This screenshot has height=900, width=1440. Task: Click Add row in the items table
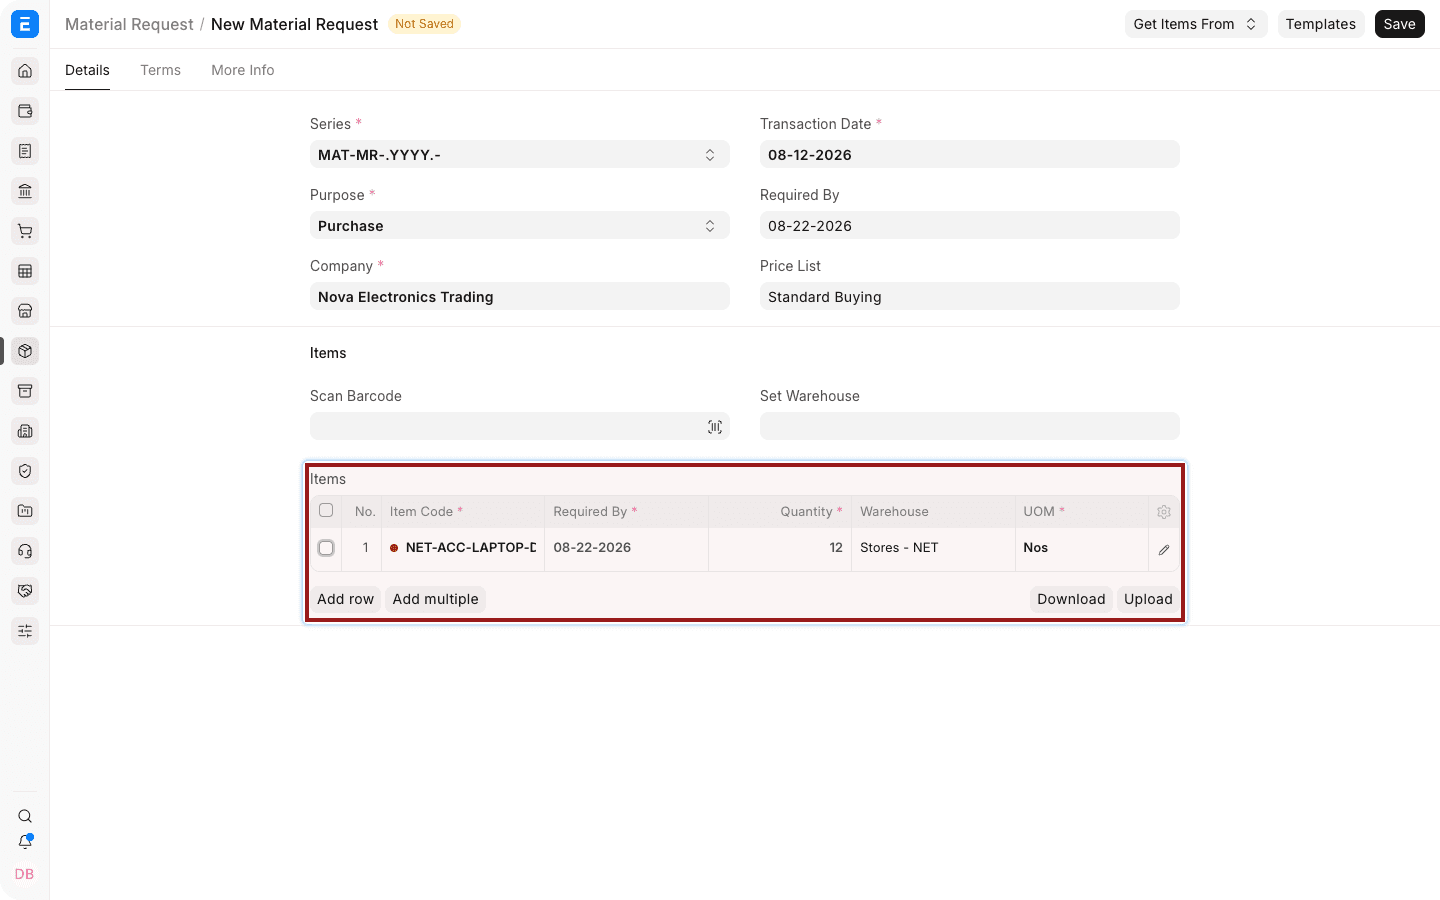tap(346, 599)
